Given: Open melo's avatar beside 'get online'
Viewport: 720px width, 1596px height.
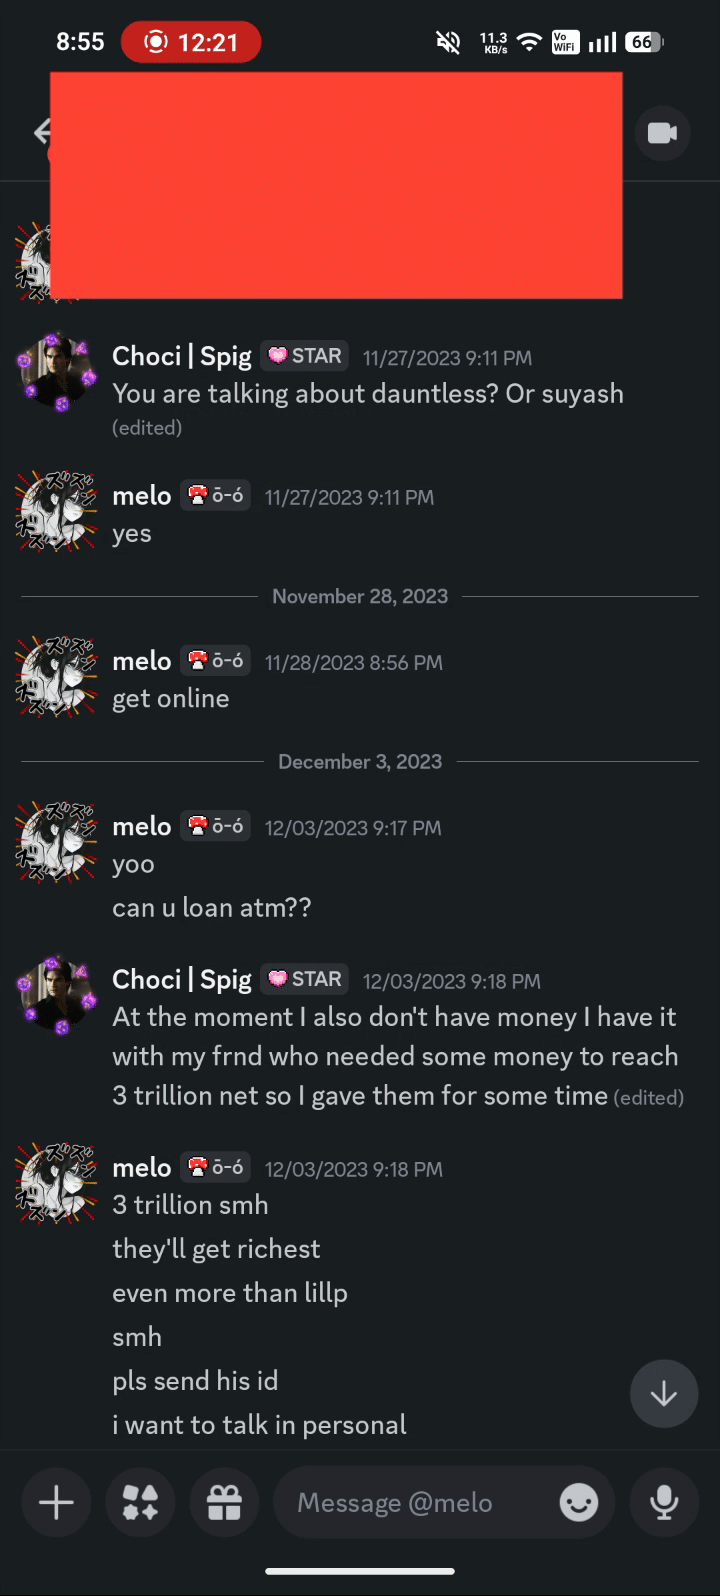Looking at the screenshot, I should 56,676.
